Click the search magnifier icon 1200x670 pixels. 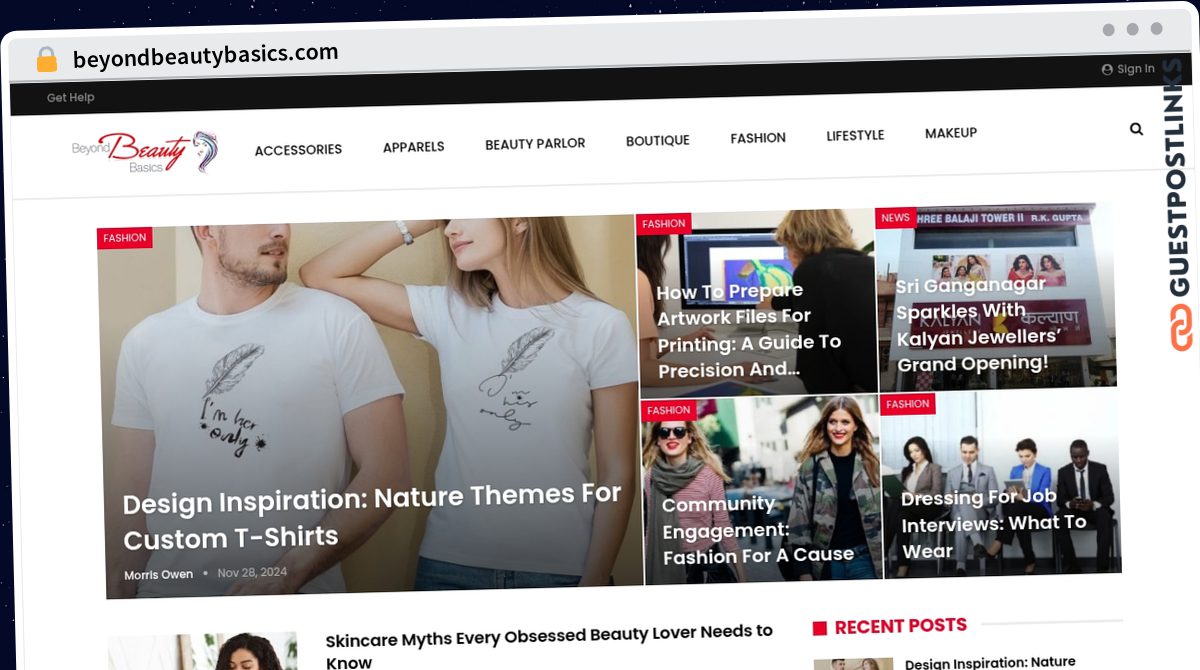[x=1136, y=129]
